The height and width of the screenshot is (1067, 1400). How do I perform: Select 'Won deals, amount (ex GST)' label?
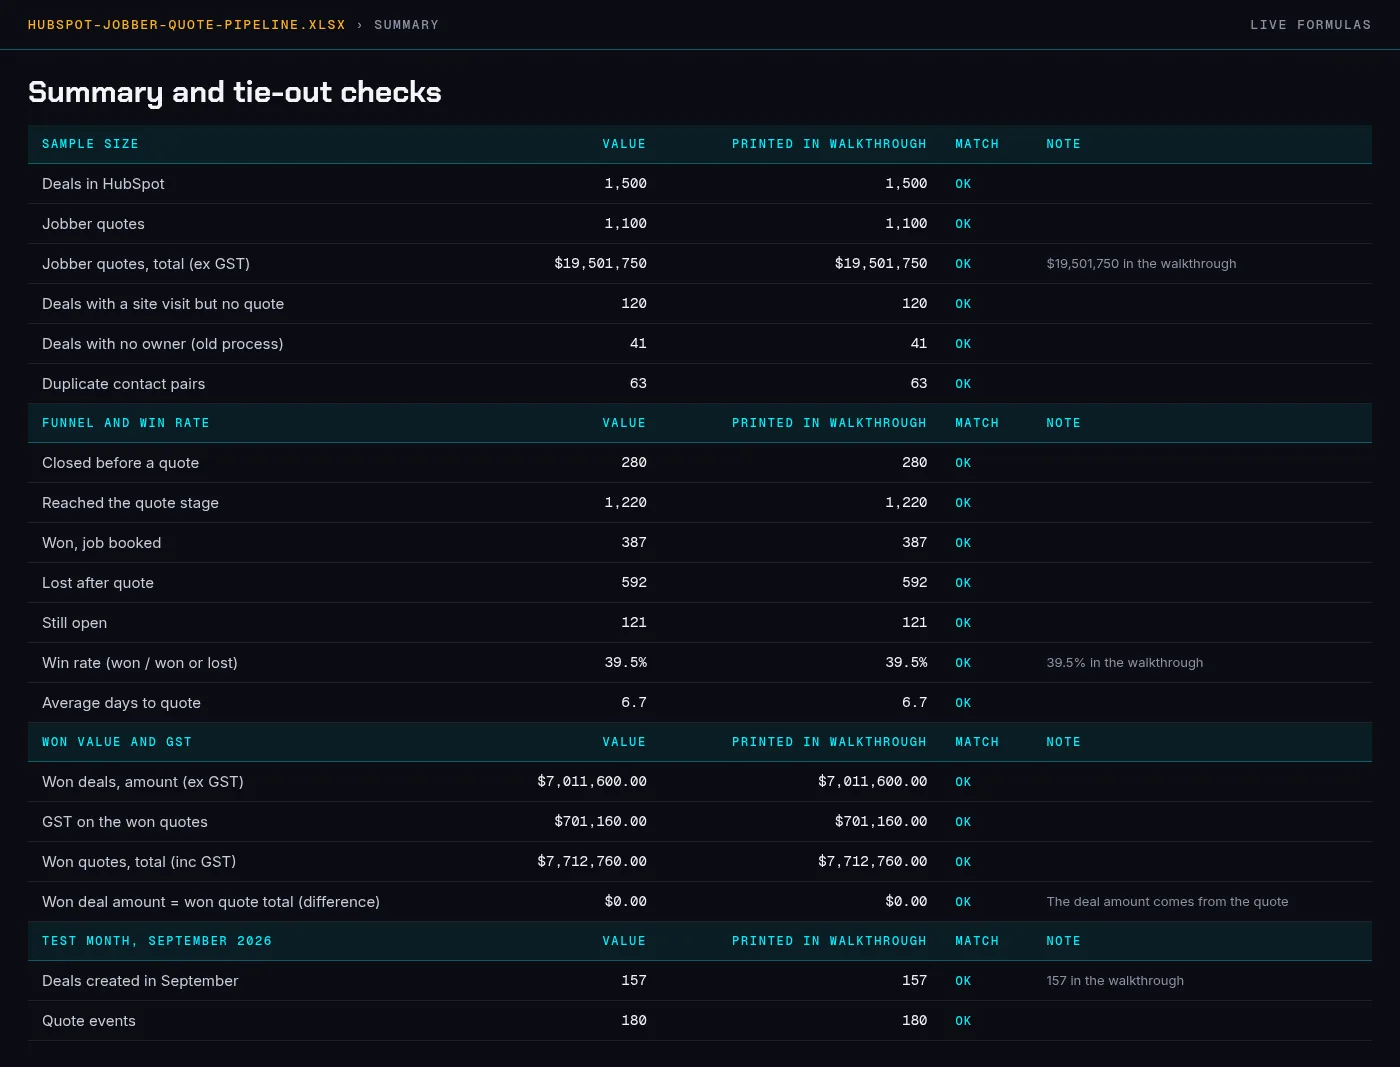[x=143, y=782]
